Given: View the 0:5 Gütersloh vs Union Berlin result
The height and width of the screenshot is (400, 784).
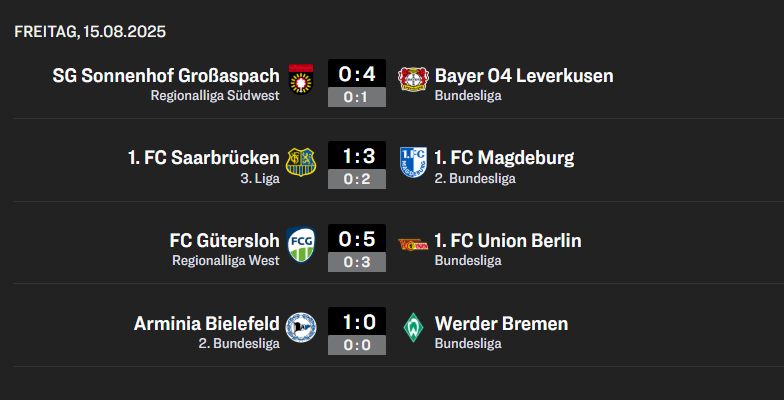Looking at the screenshot, I should tap(357, 240).
